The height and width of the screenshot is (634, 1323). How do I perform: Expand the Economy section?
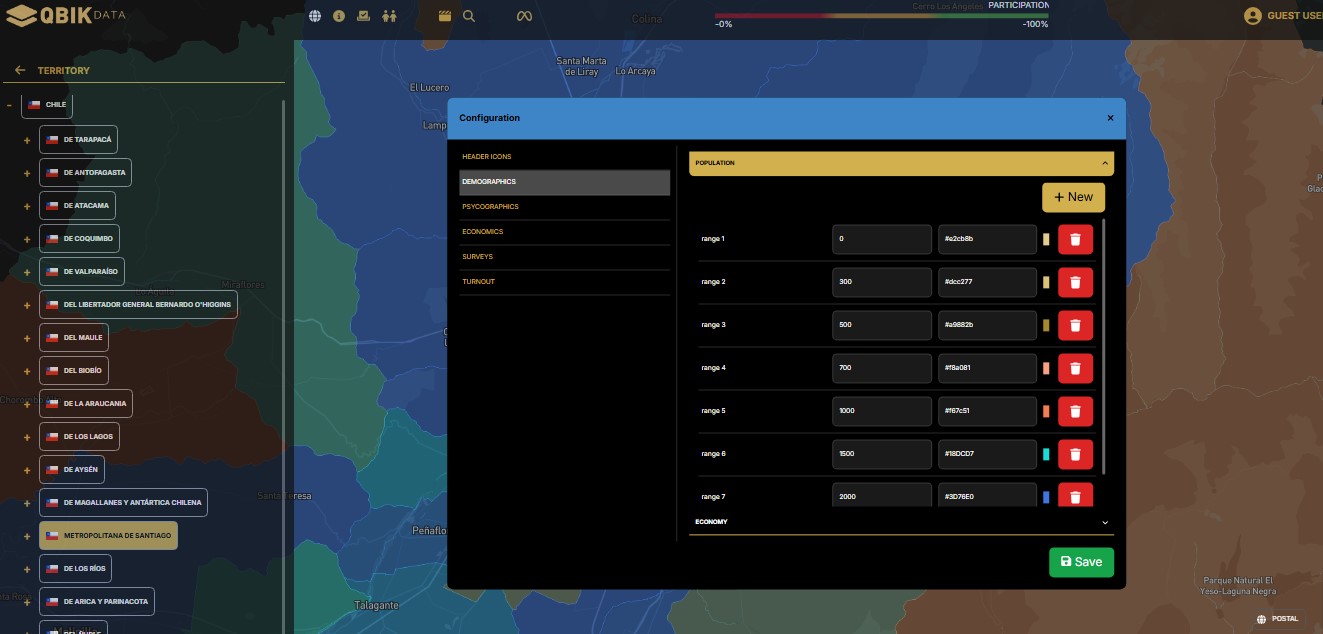point(1105,522)
